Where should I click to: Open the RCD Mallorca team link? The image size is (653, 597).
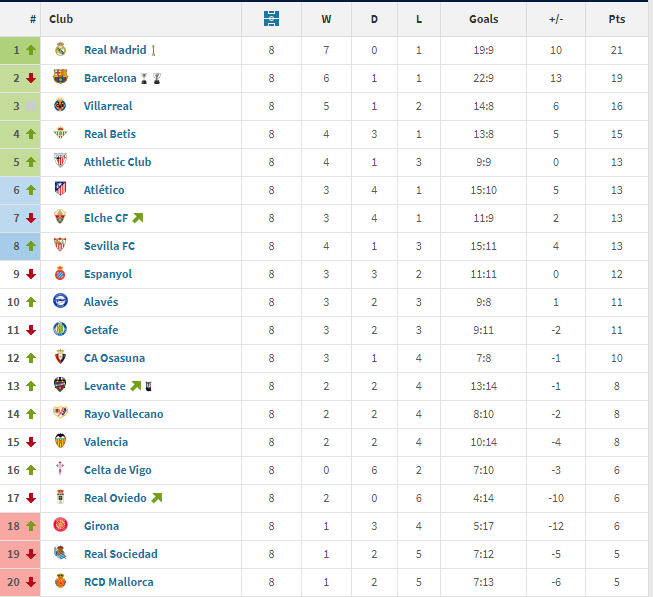[118, 582]
